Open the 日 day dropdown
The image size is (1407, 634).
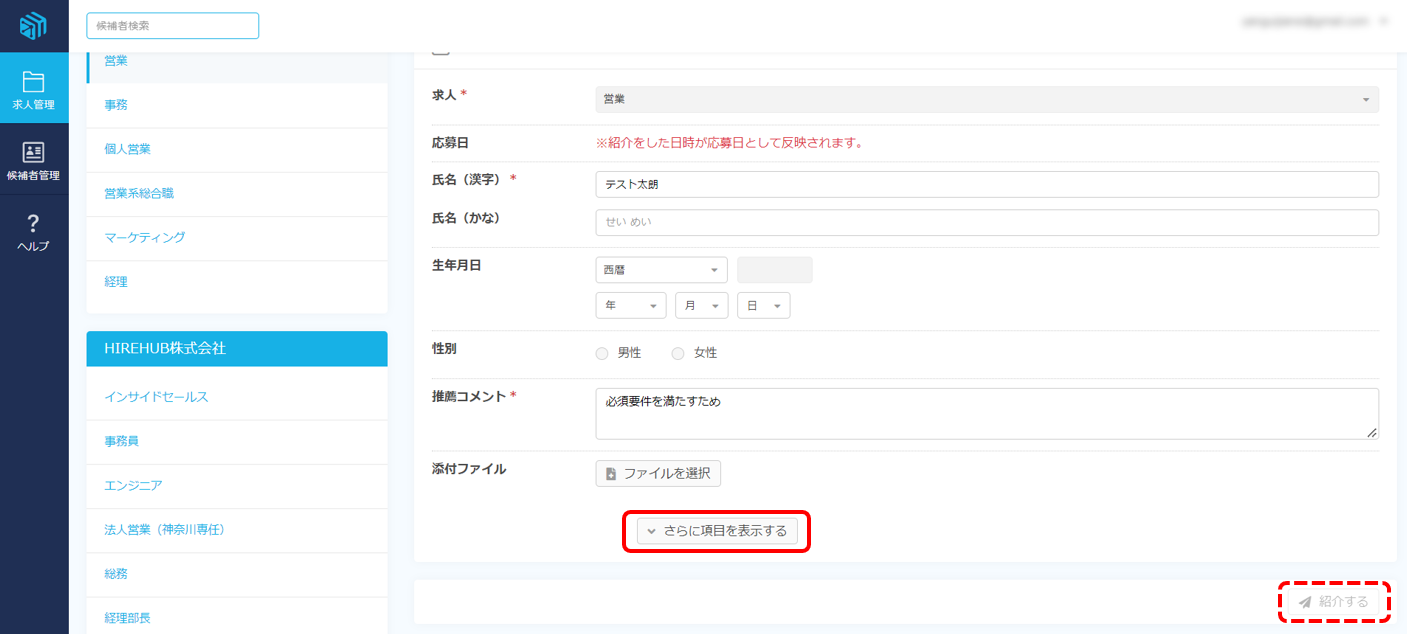tap(763, 306)
